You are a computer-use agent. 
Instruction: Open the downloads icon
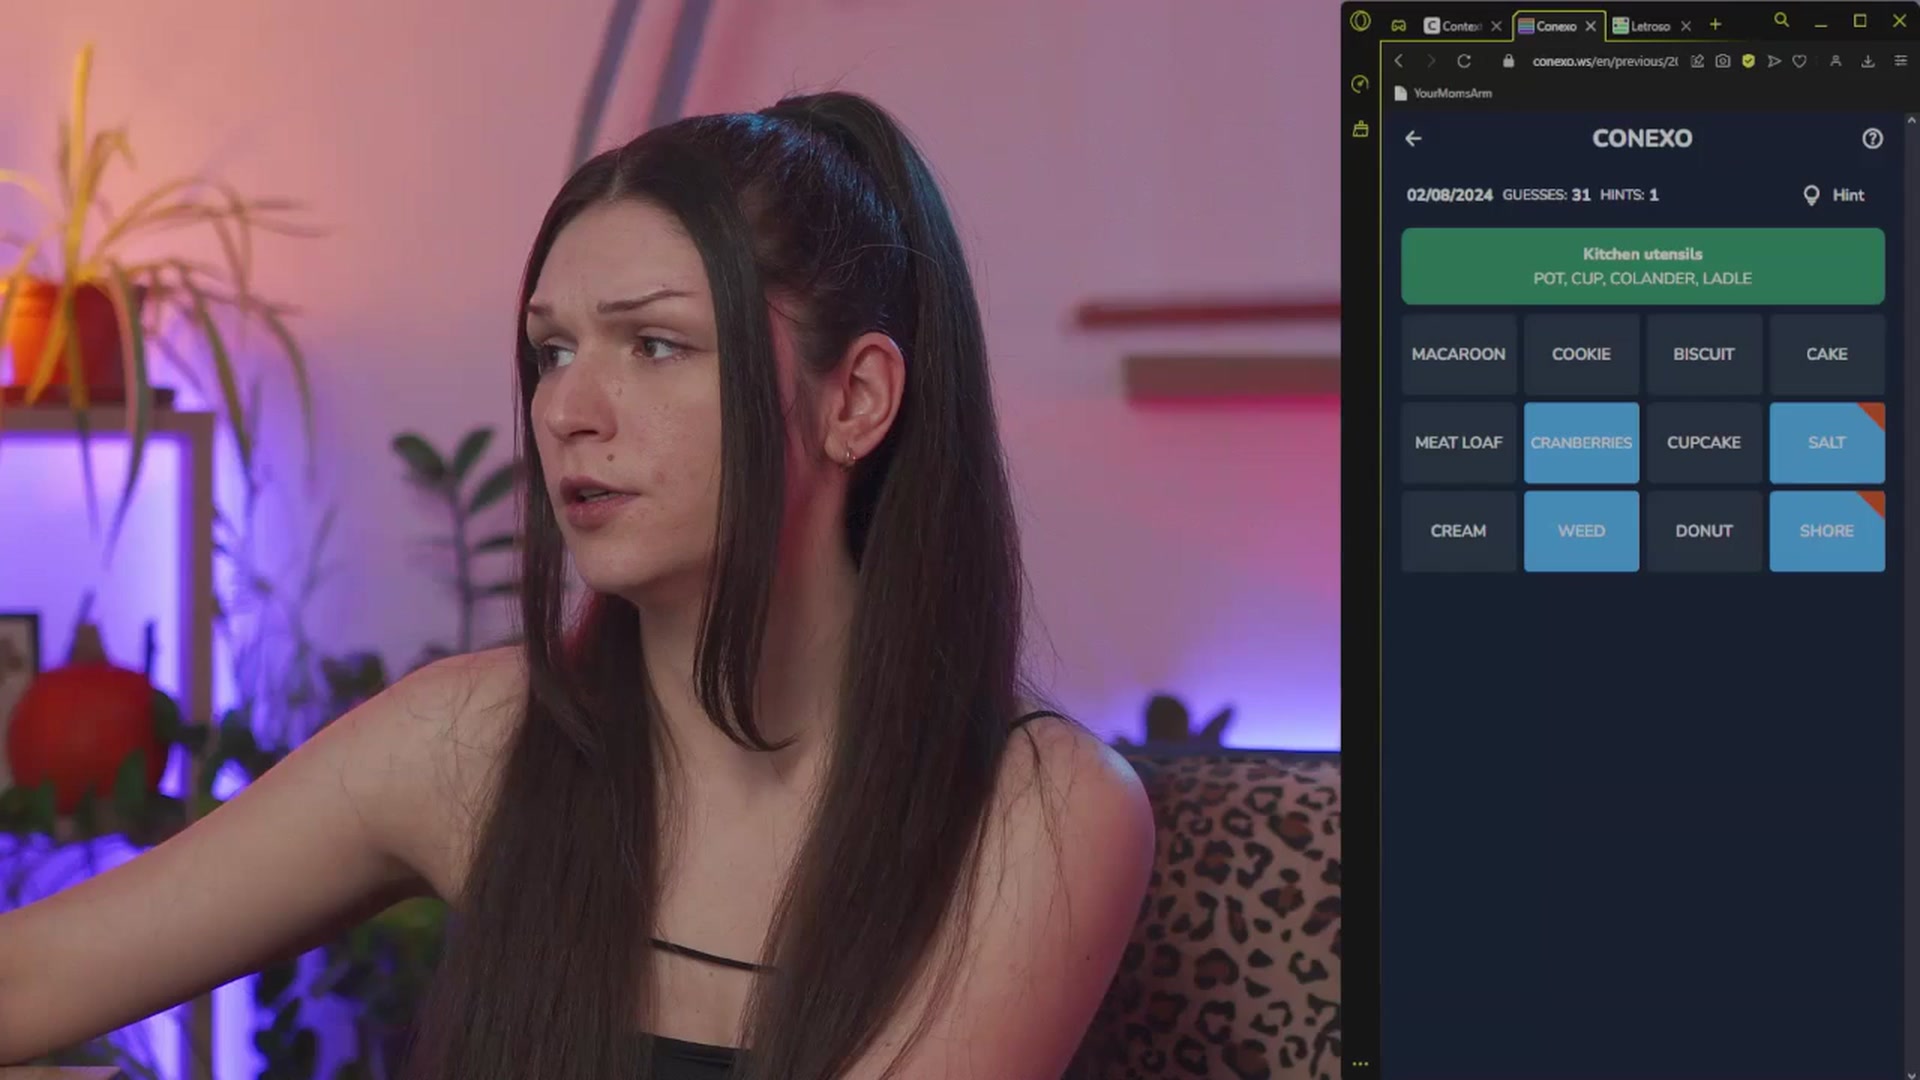pyautogui.click(x=1867, y=61)
